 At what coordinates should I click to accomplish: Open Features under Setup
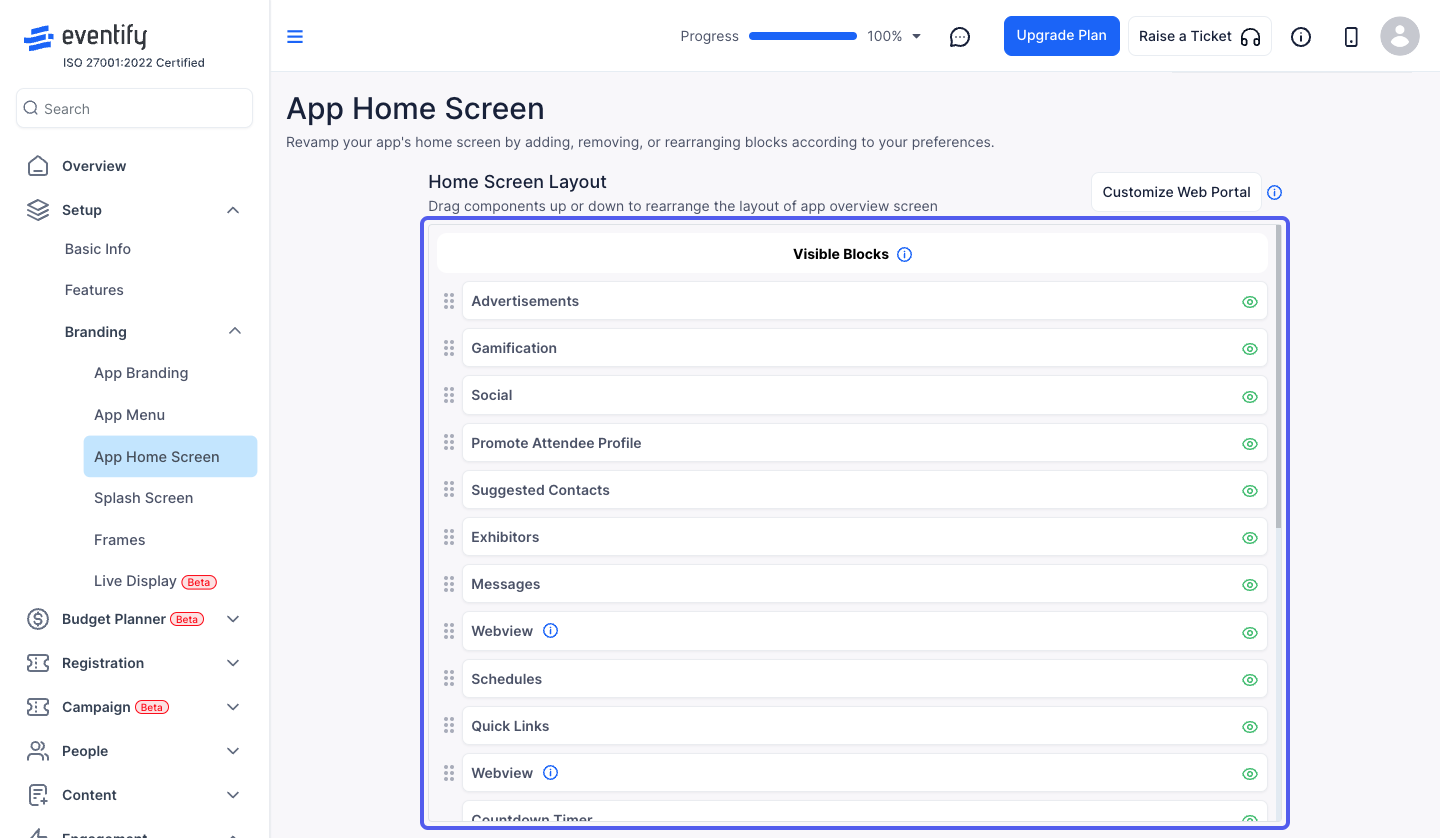point(94,290)
